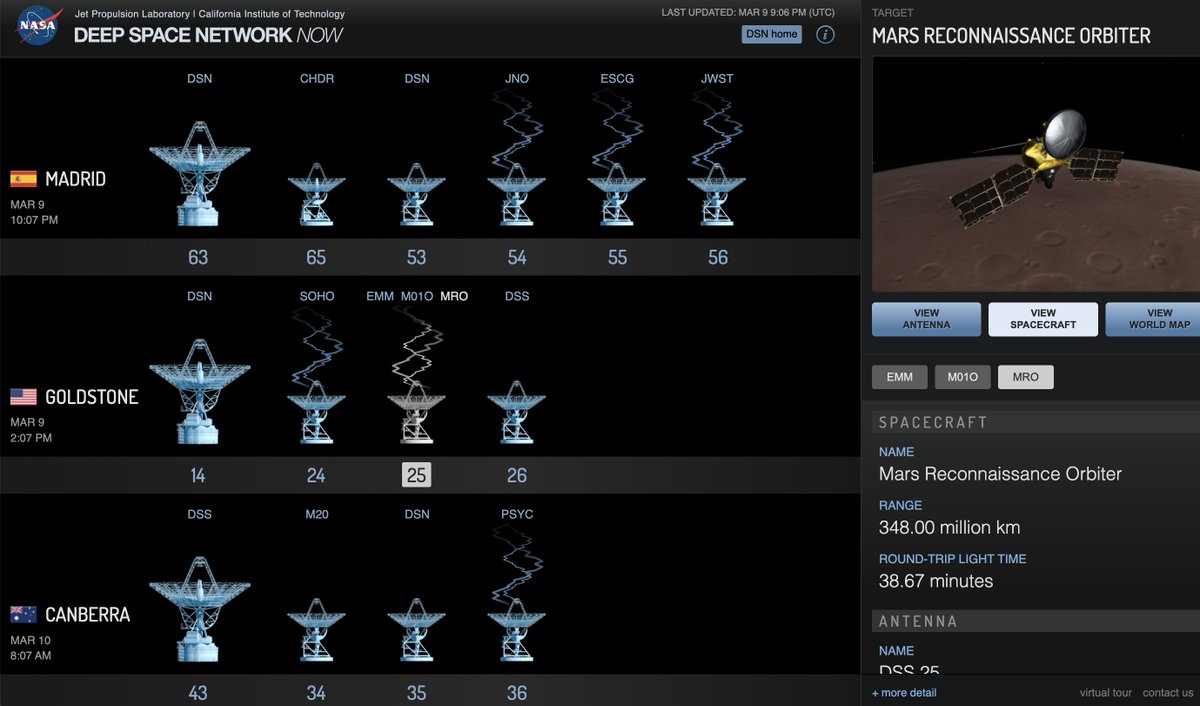Image resolution: width=1200 pixels, height=706 pixels.
Task: Click the View Spacecraft button
Action: click(1043, 319)
